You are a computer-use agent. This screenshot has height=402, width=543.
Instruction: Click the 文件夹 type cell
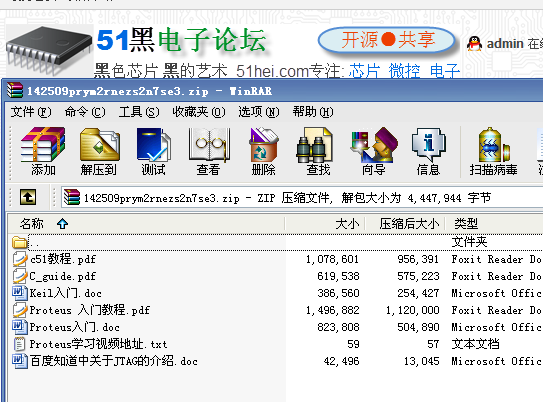click(x=469, y=242)
